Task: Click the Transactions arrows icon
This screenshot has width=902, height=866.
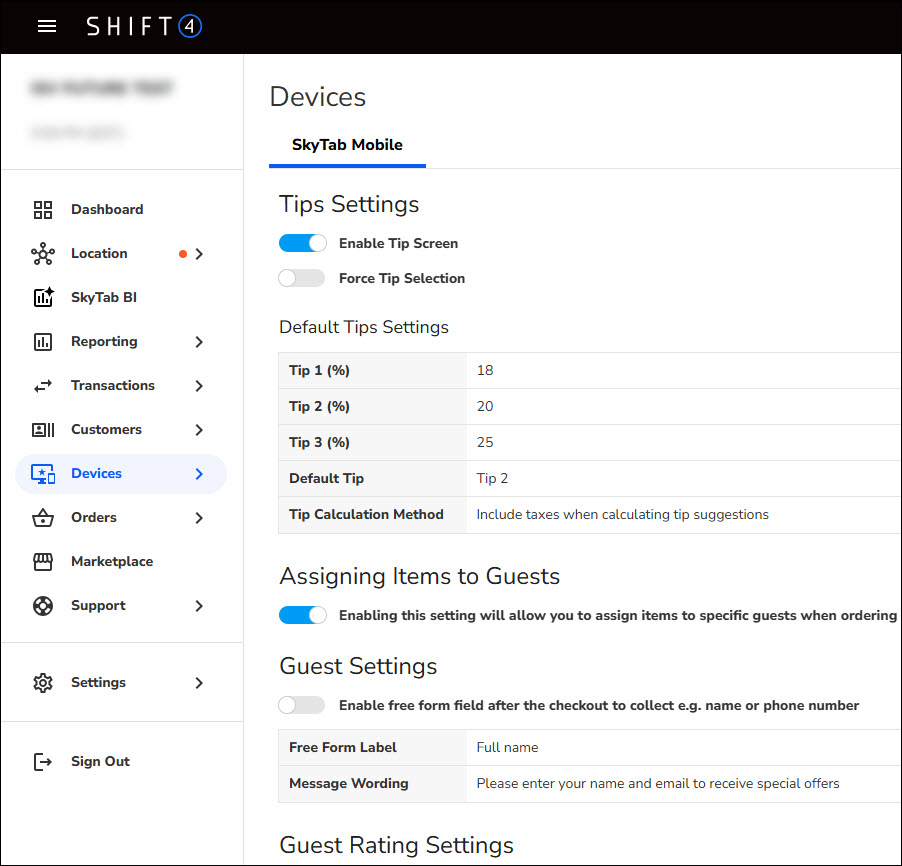Action: coord(43,385)
